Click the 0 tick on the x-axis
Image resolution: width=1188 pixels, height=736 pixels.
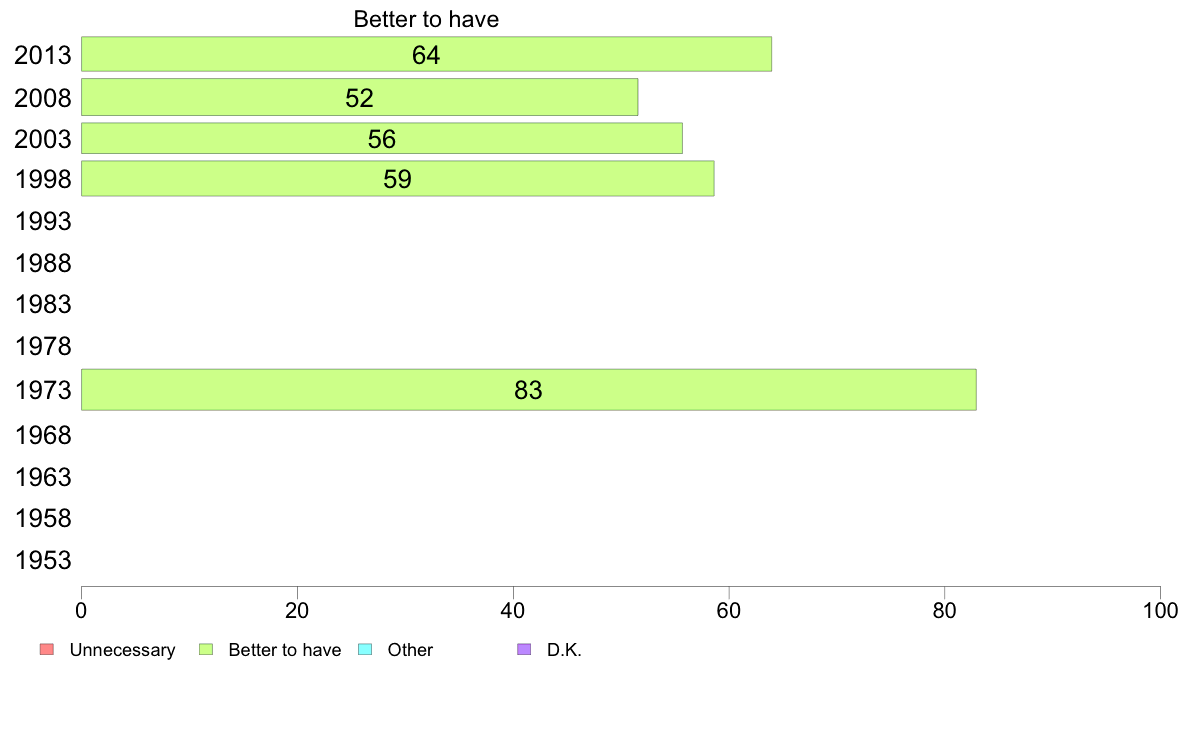click(81, 610)
